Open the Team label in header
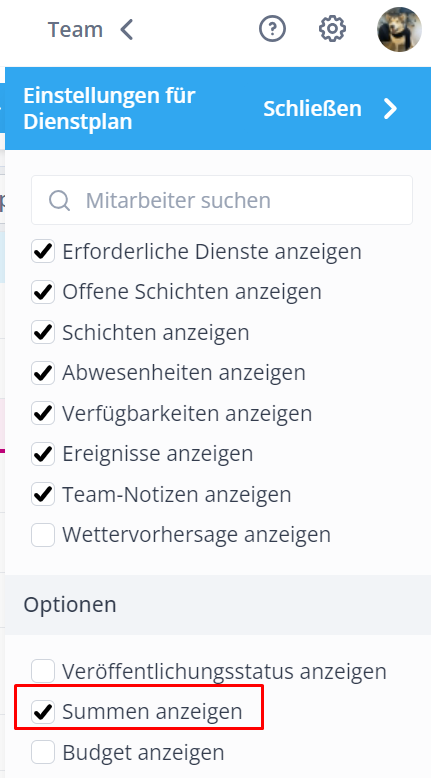Screen dimensions: 431x778 tap(75, 30)
